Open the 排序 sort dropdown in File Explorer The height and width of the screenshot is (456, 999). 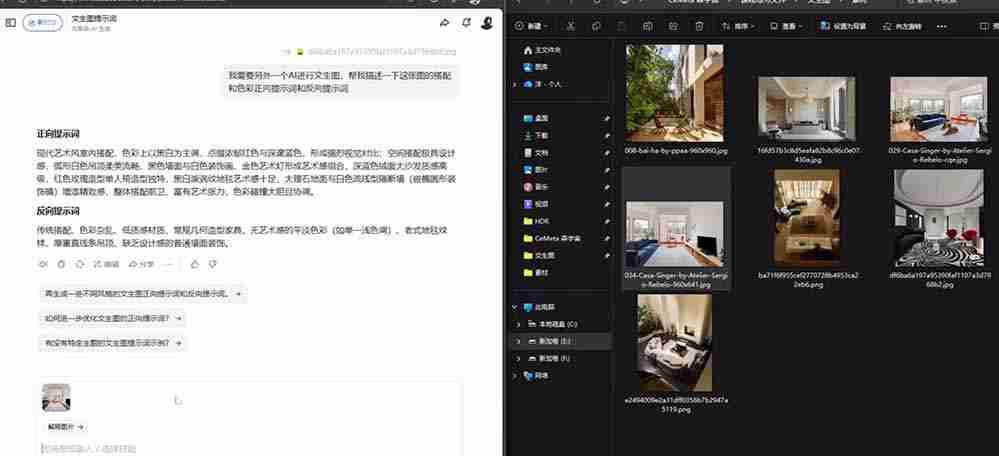point(738,26)
